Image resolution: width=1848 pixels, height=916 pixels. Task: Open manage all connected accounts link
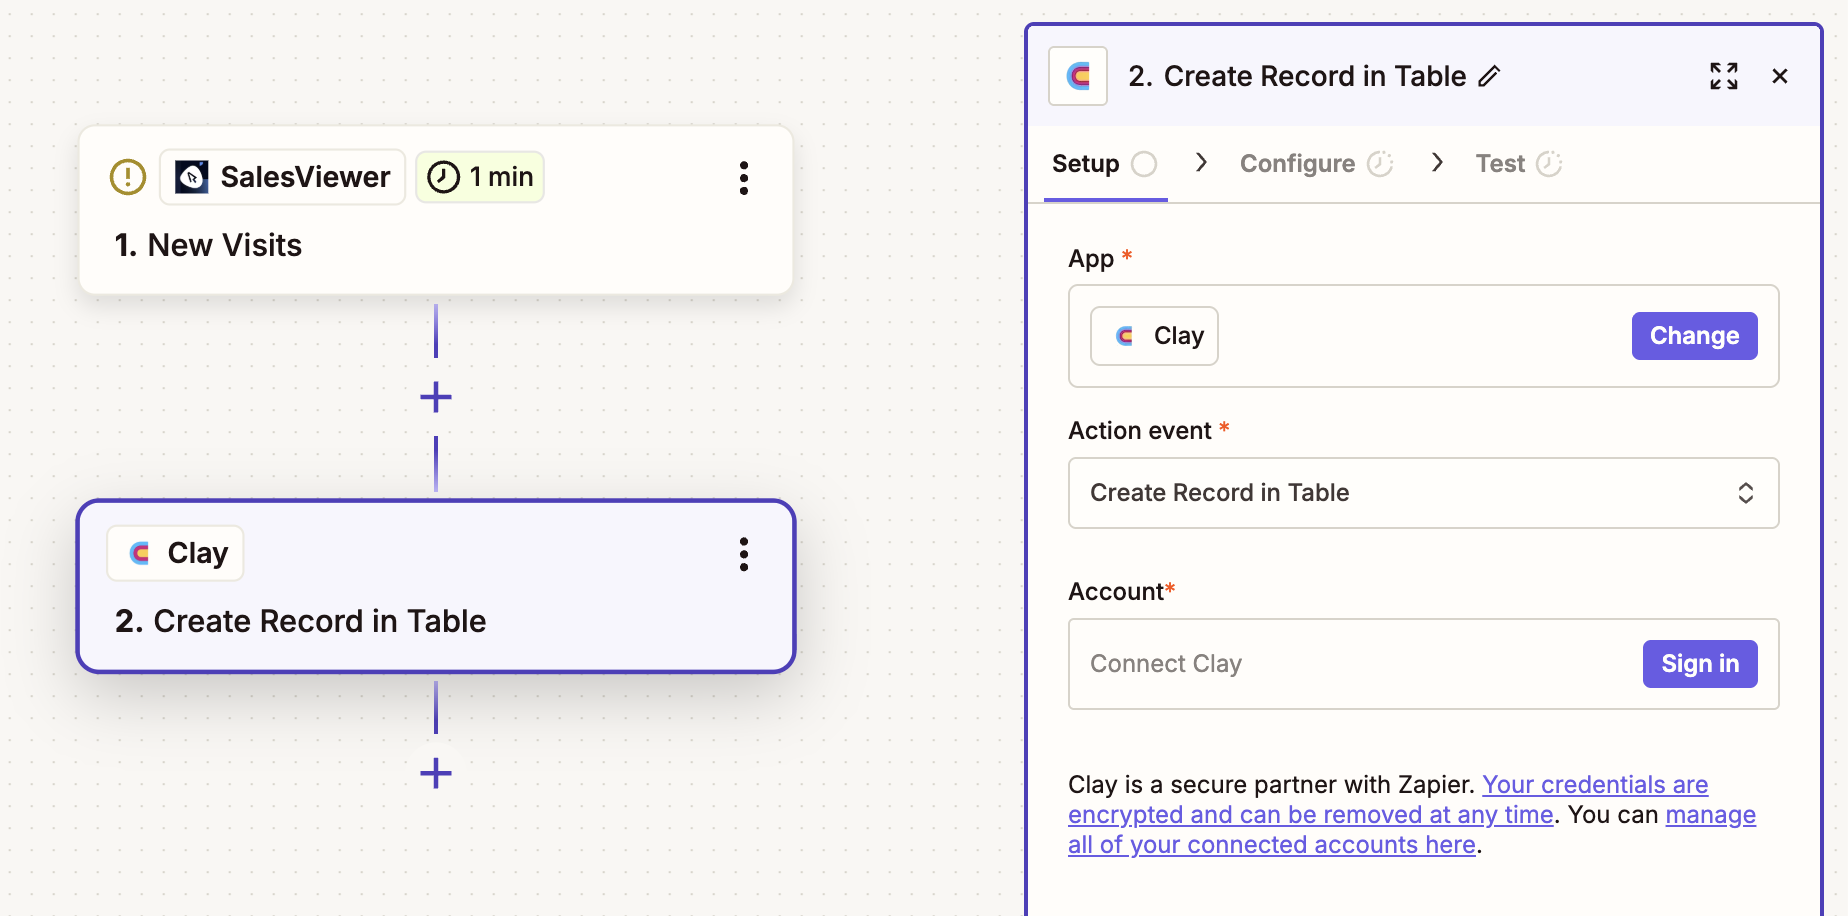(1412, 830)
